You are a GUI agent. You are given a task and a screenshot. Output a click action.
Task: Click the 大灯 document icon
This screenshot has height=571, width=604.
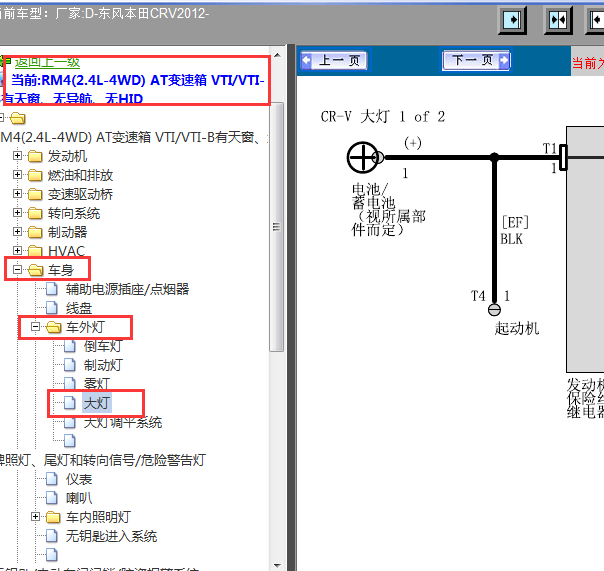point(70,403)
